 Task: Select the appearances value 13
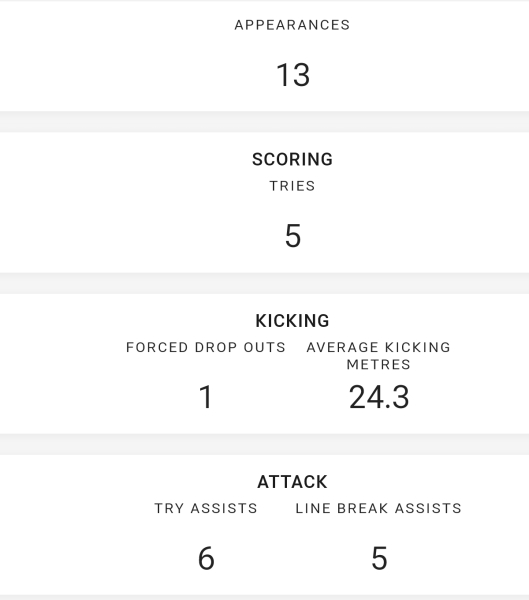coord(293,75)
